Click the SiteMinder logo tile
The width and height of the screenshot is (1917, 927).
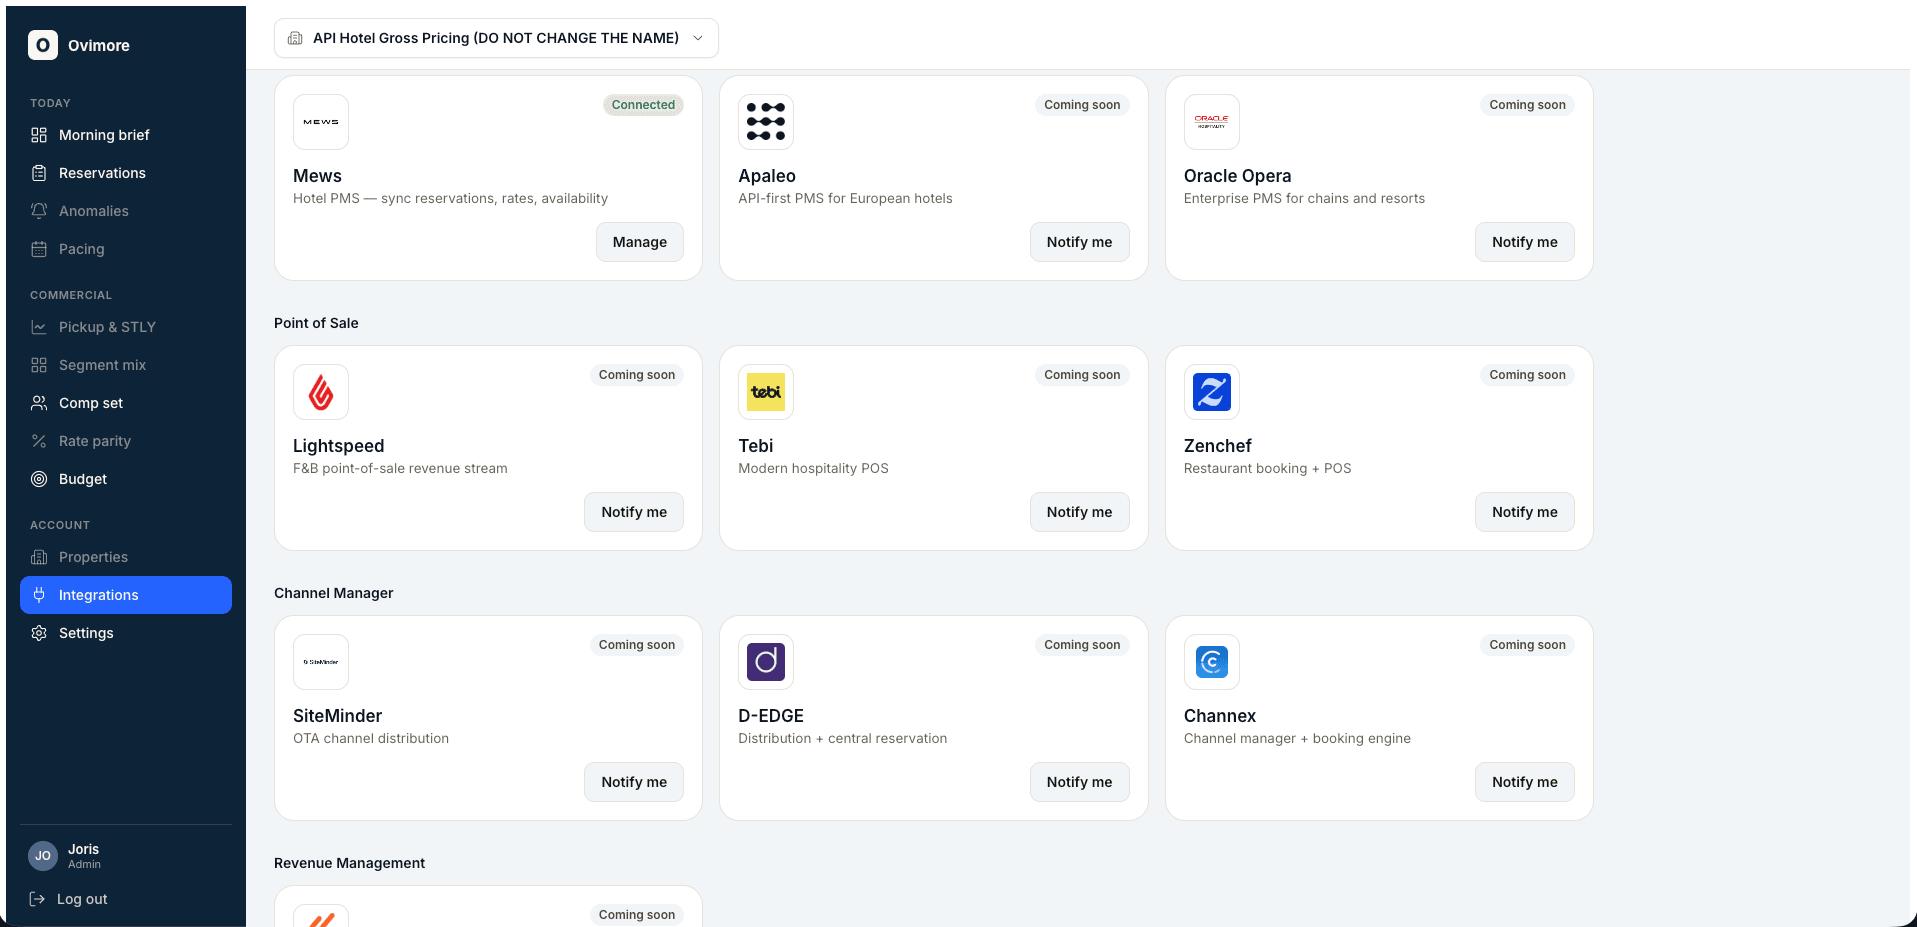(x=321, y=662)
